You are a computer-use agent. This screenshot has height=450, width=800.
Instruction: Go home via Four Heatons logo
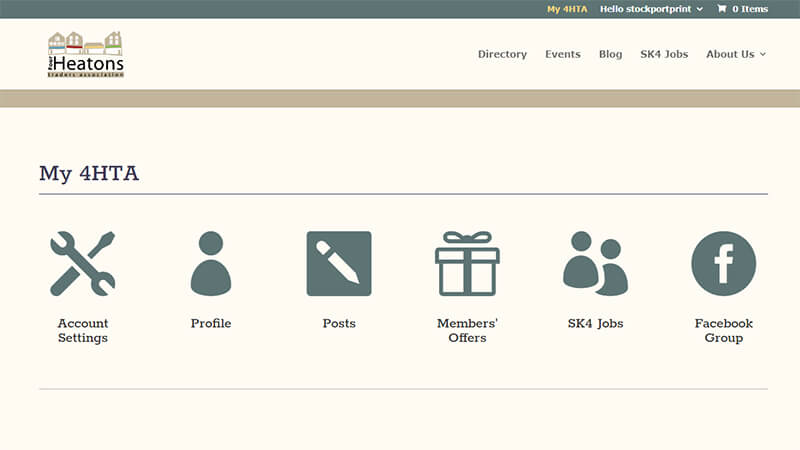[x=86, y=54]
